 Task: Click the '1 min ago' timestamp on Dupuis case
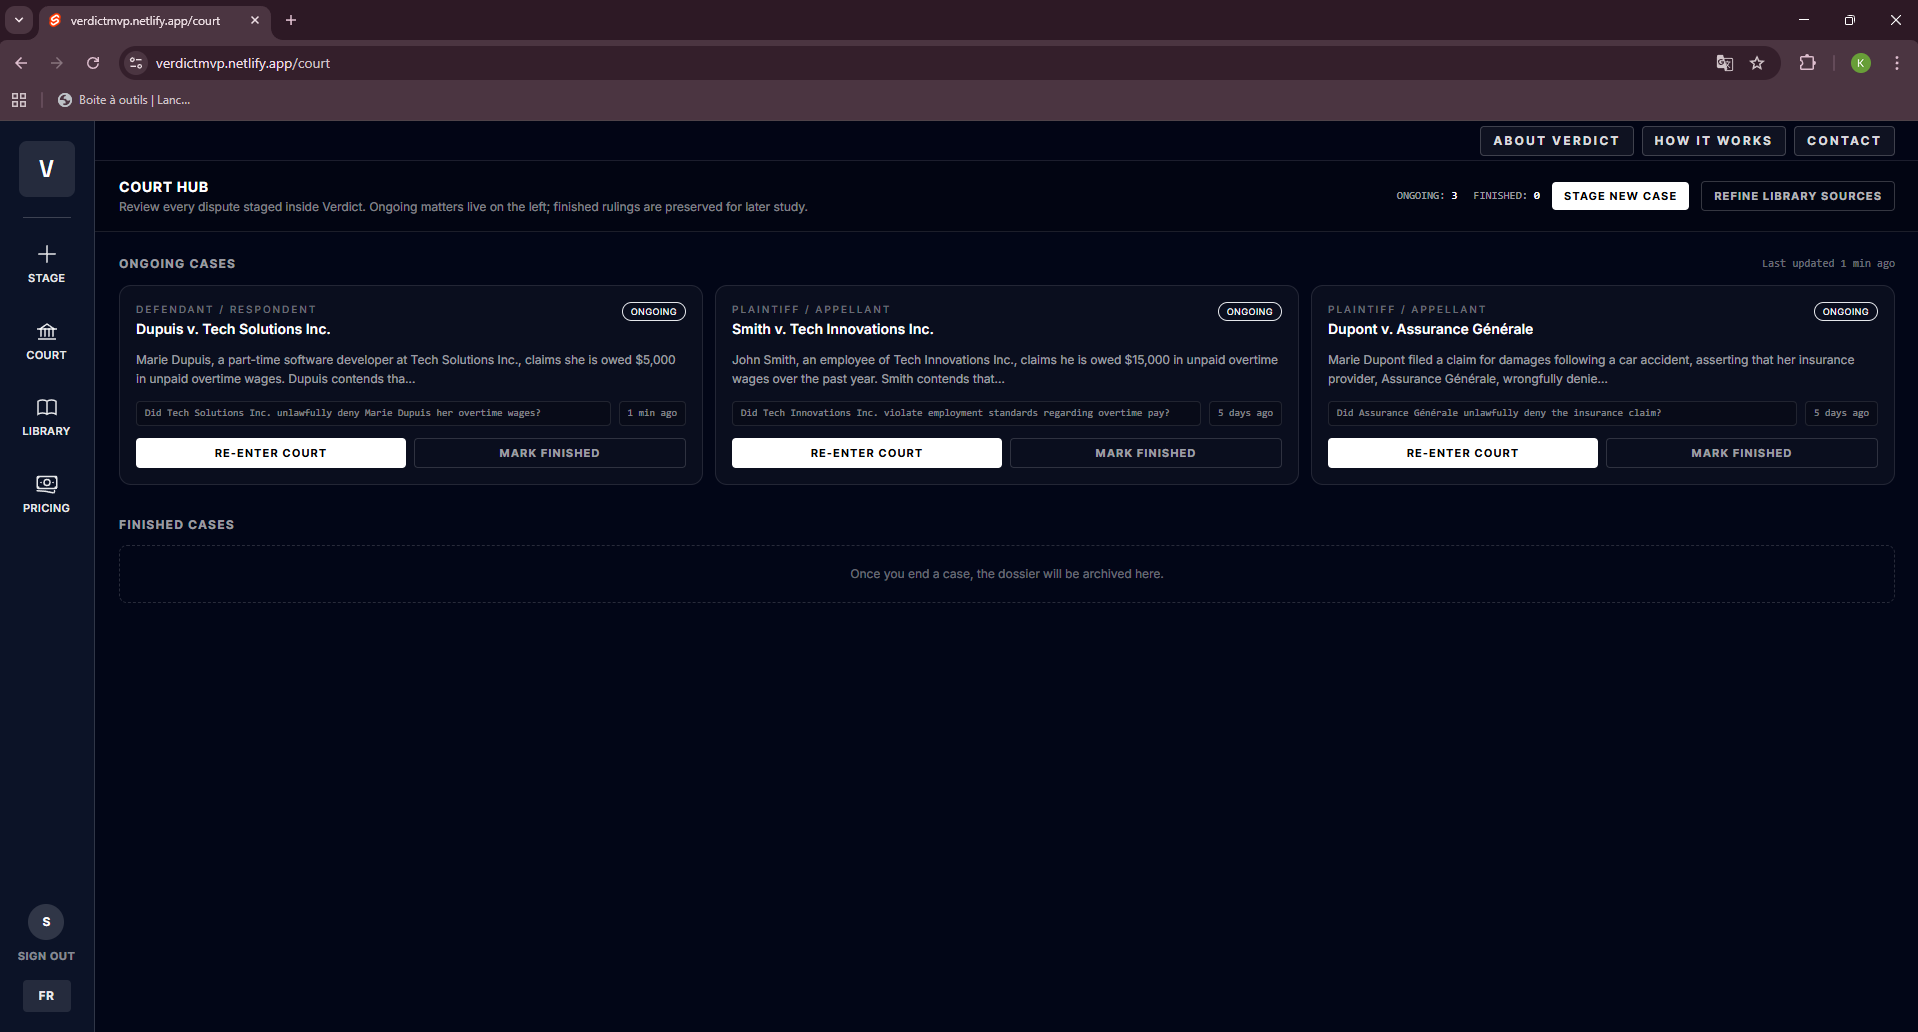[652, 413]
